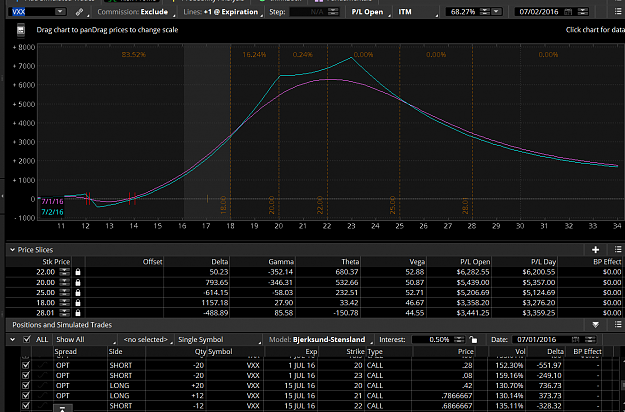Open the P/L Open mode dropdown
Image resolution: width=625 pixels, height=412 pixels.
pos(369,12)
